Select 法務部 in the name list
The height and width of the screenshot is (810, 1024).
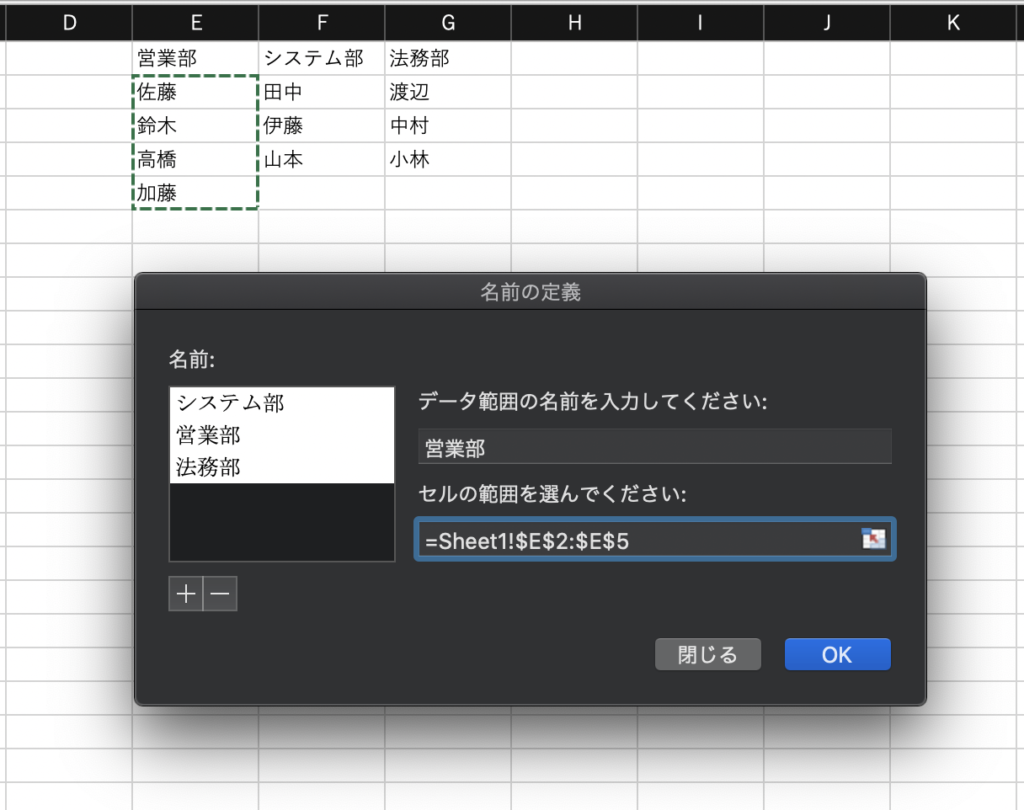pos(282,467)
